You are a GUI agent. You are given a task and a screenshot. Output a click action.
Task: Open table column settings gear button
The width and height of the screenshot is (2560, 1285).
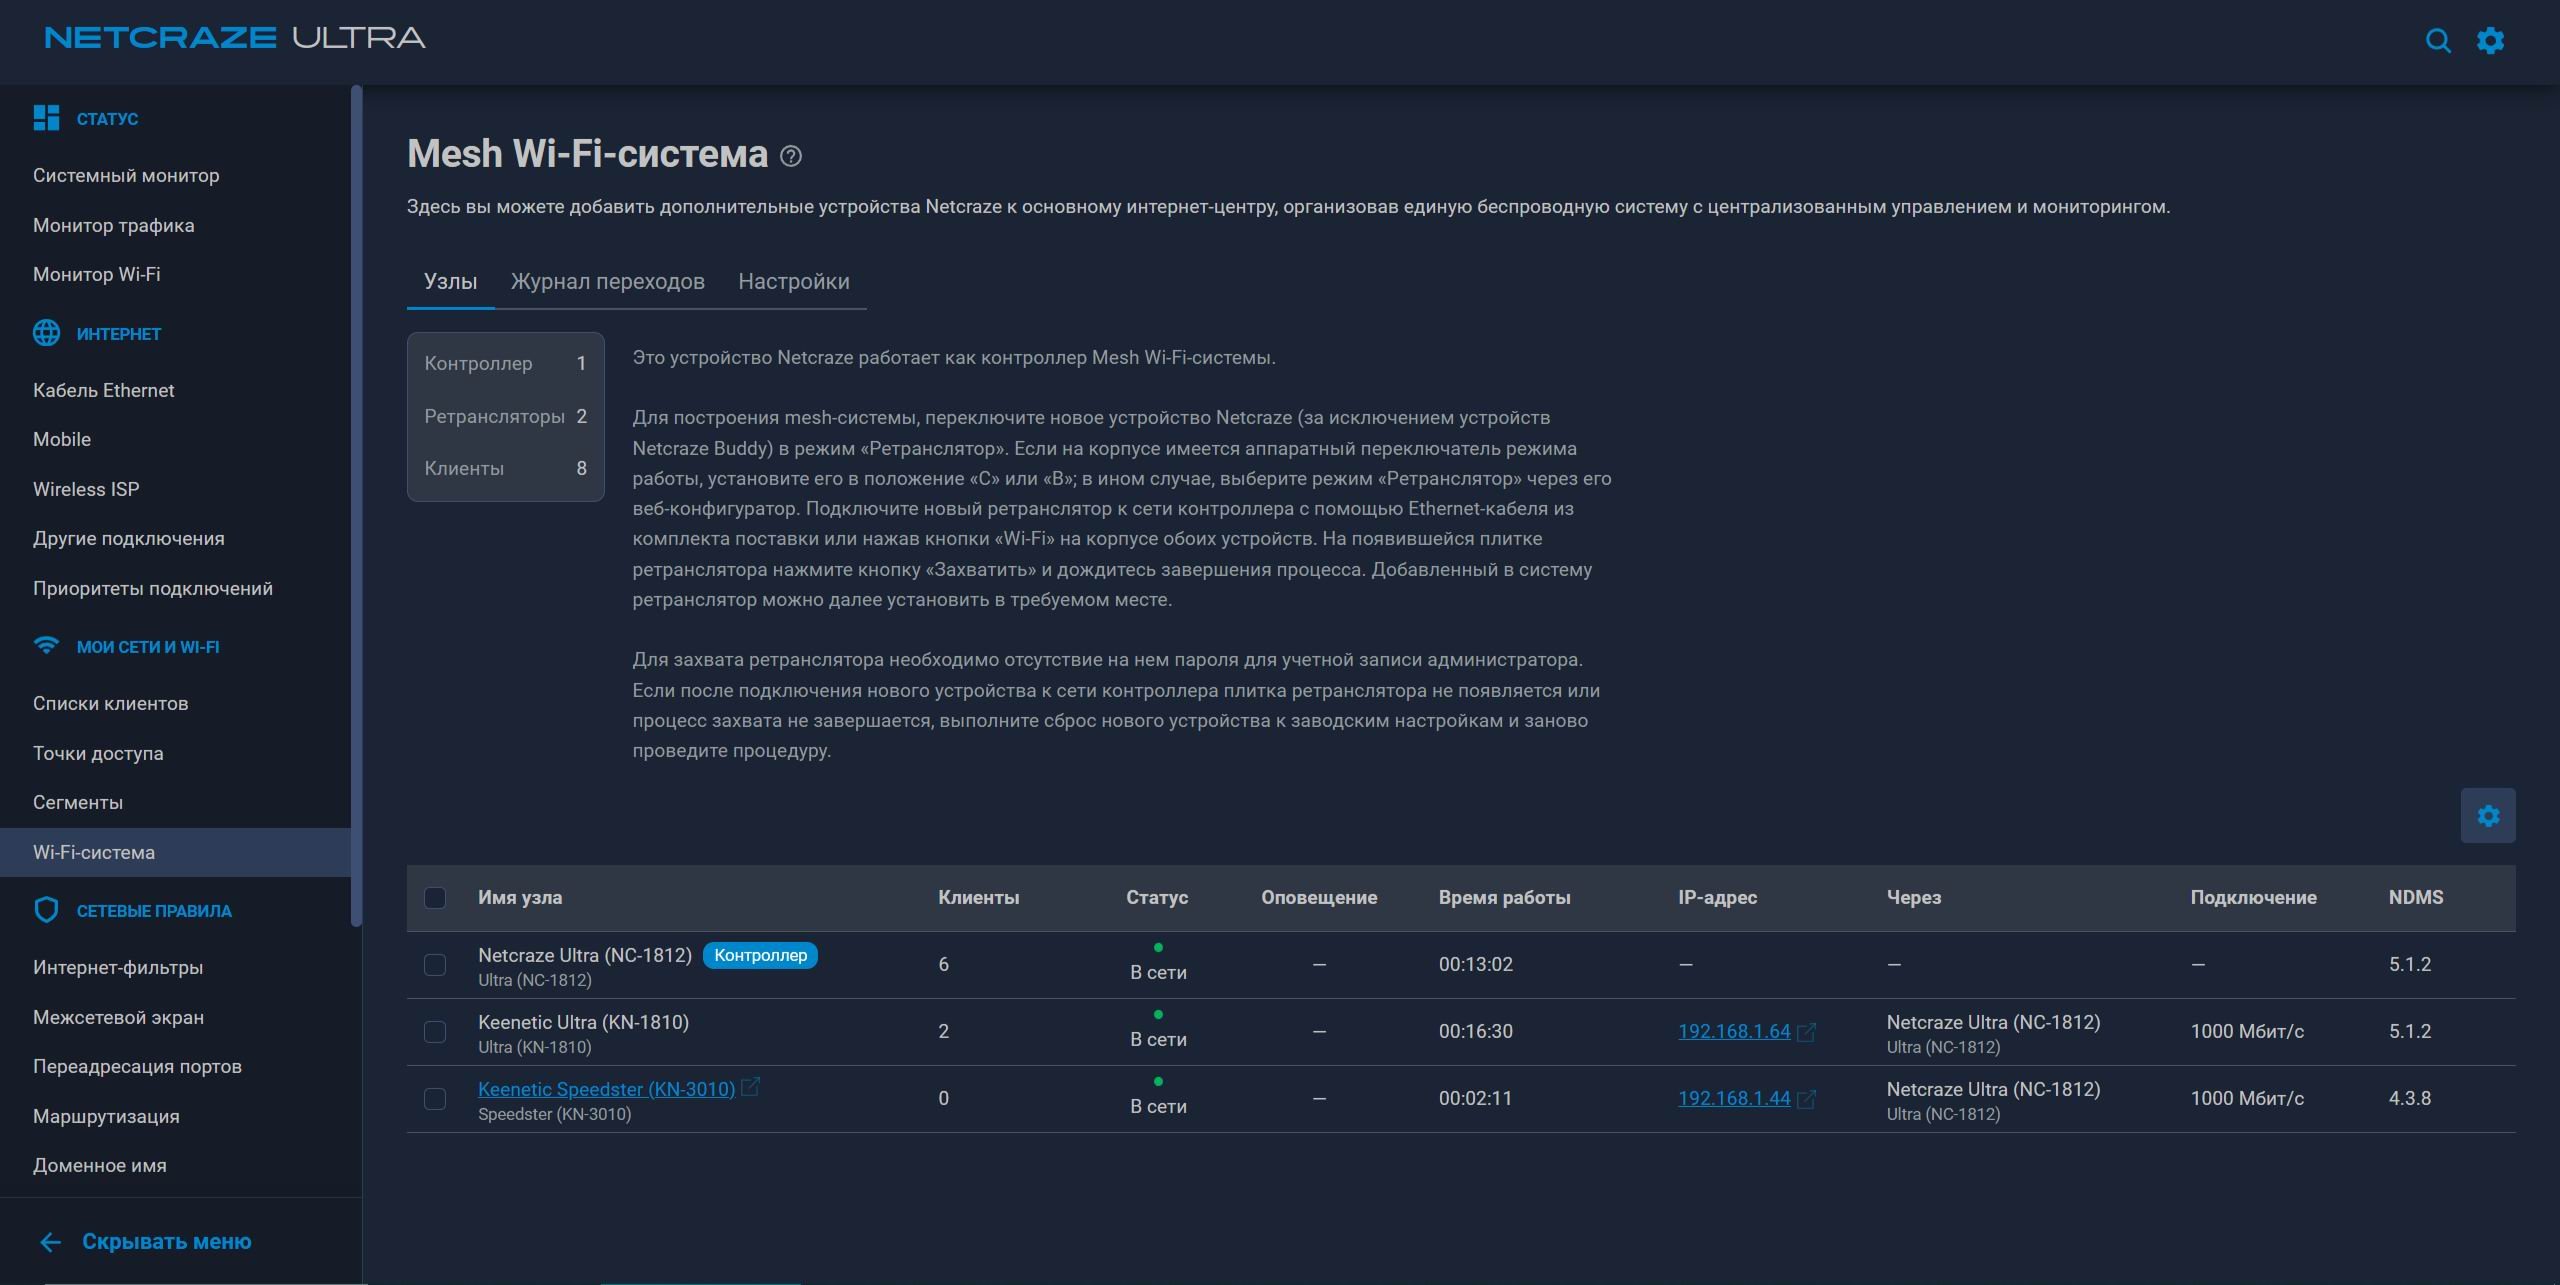[x=2488, y=816]
